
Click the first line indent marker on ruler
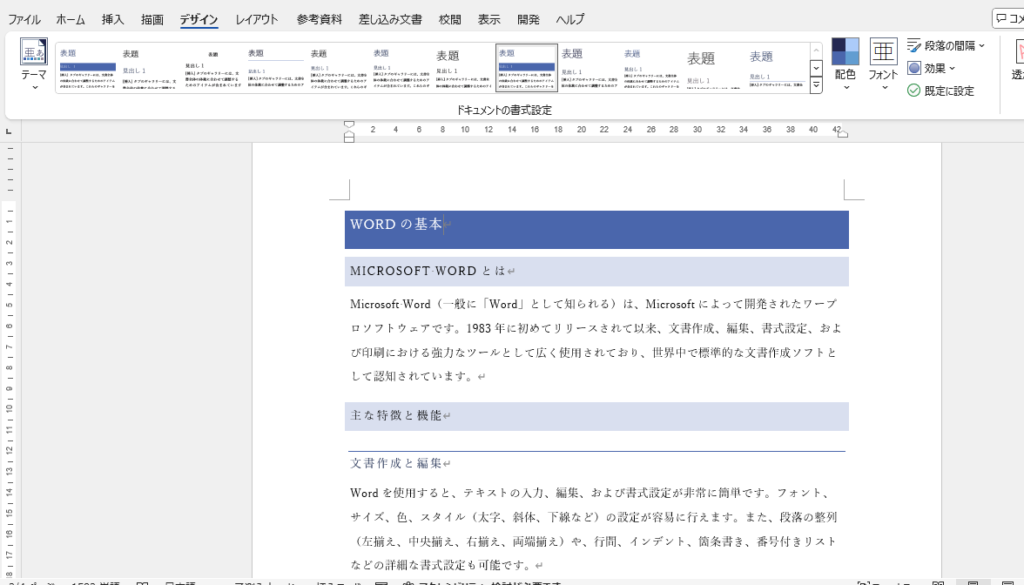[349, 124]
